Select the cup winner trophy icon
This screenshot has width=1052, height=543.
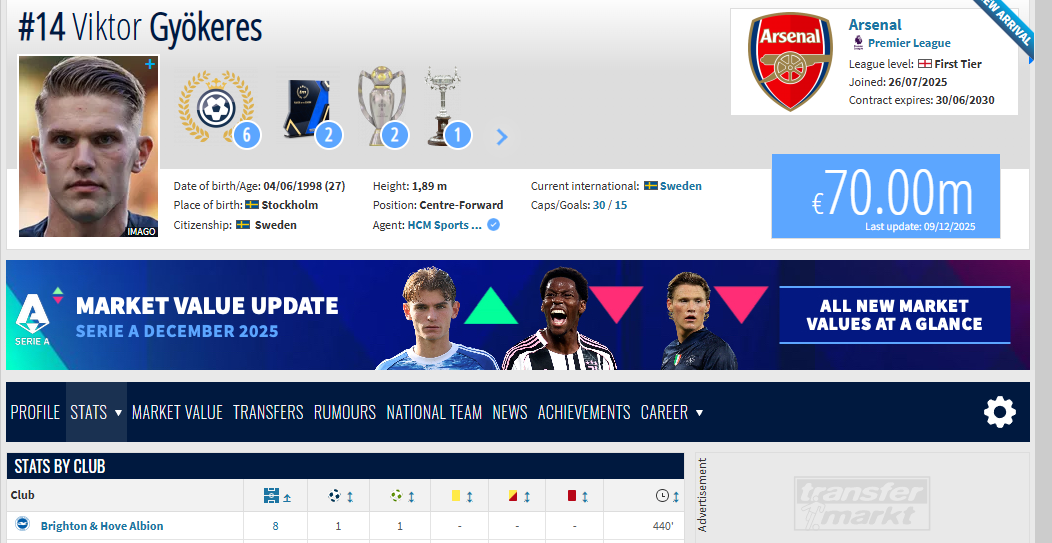(x=442, y=106)
